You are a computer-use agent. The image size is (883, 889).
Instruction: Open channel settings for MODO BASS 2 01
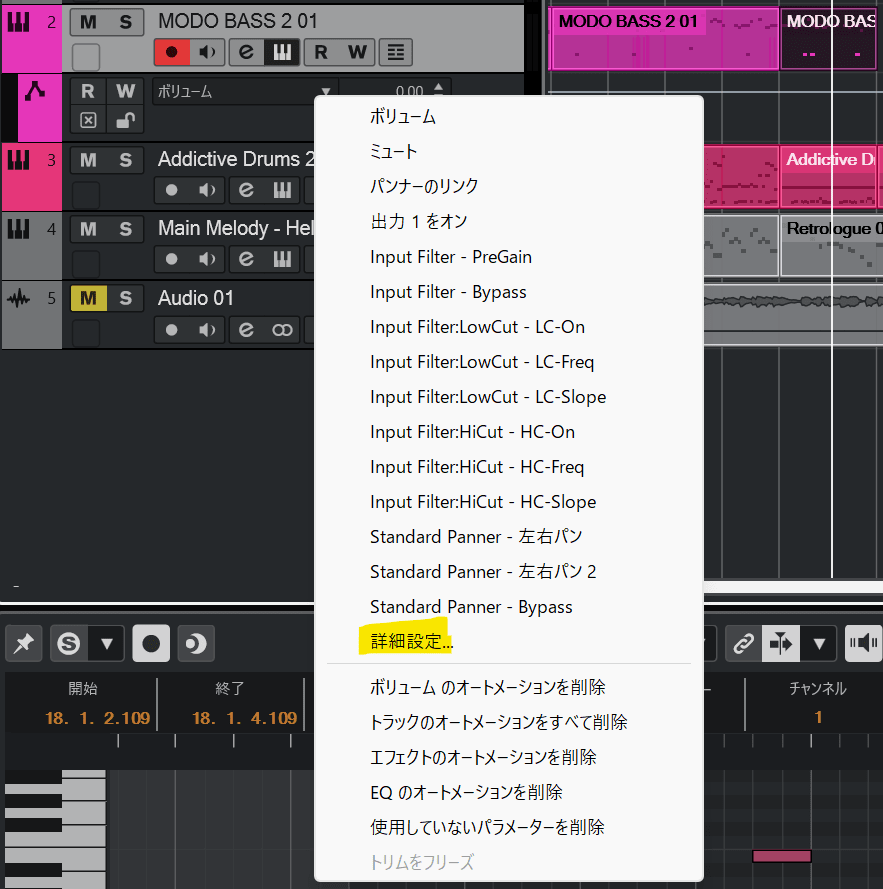246,52
